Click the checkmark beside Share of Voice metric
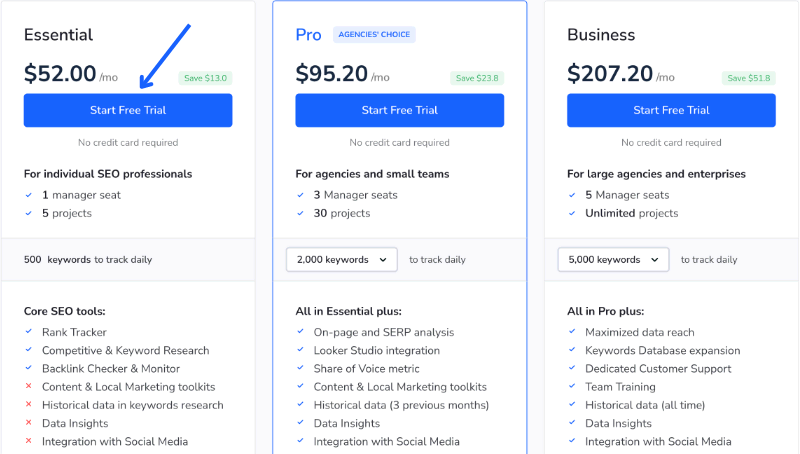Viewport: 800px width, 454px height. pyautogui.click(x=300, y=369)
